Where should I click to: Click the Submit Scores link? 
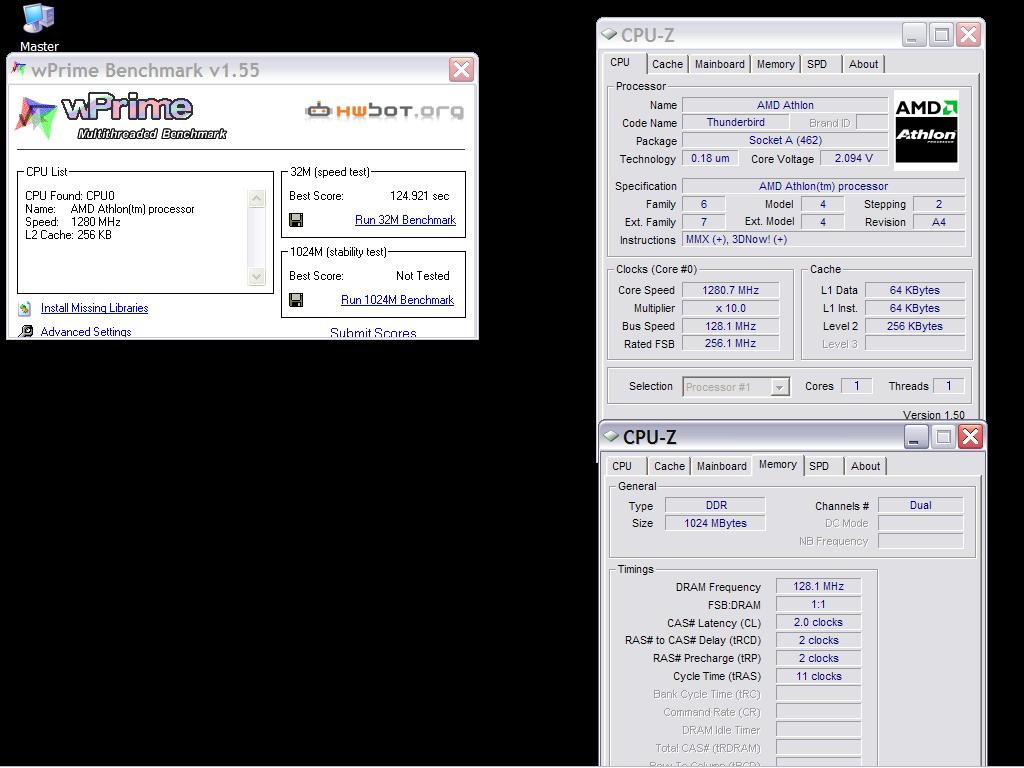click(373, 333)
